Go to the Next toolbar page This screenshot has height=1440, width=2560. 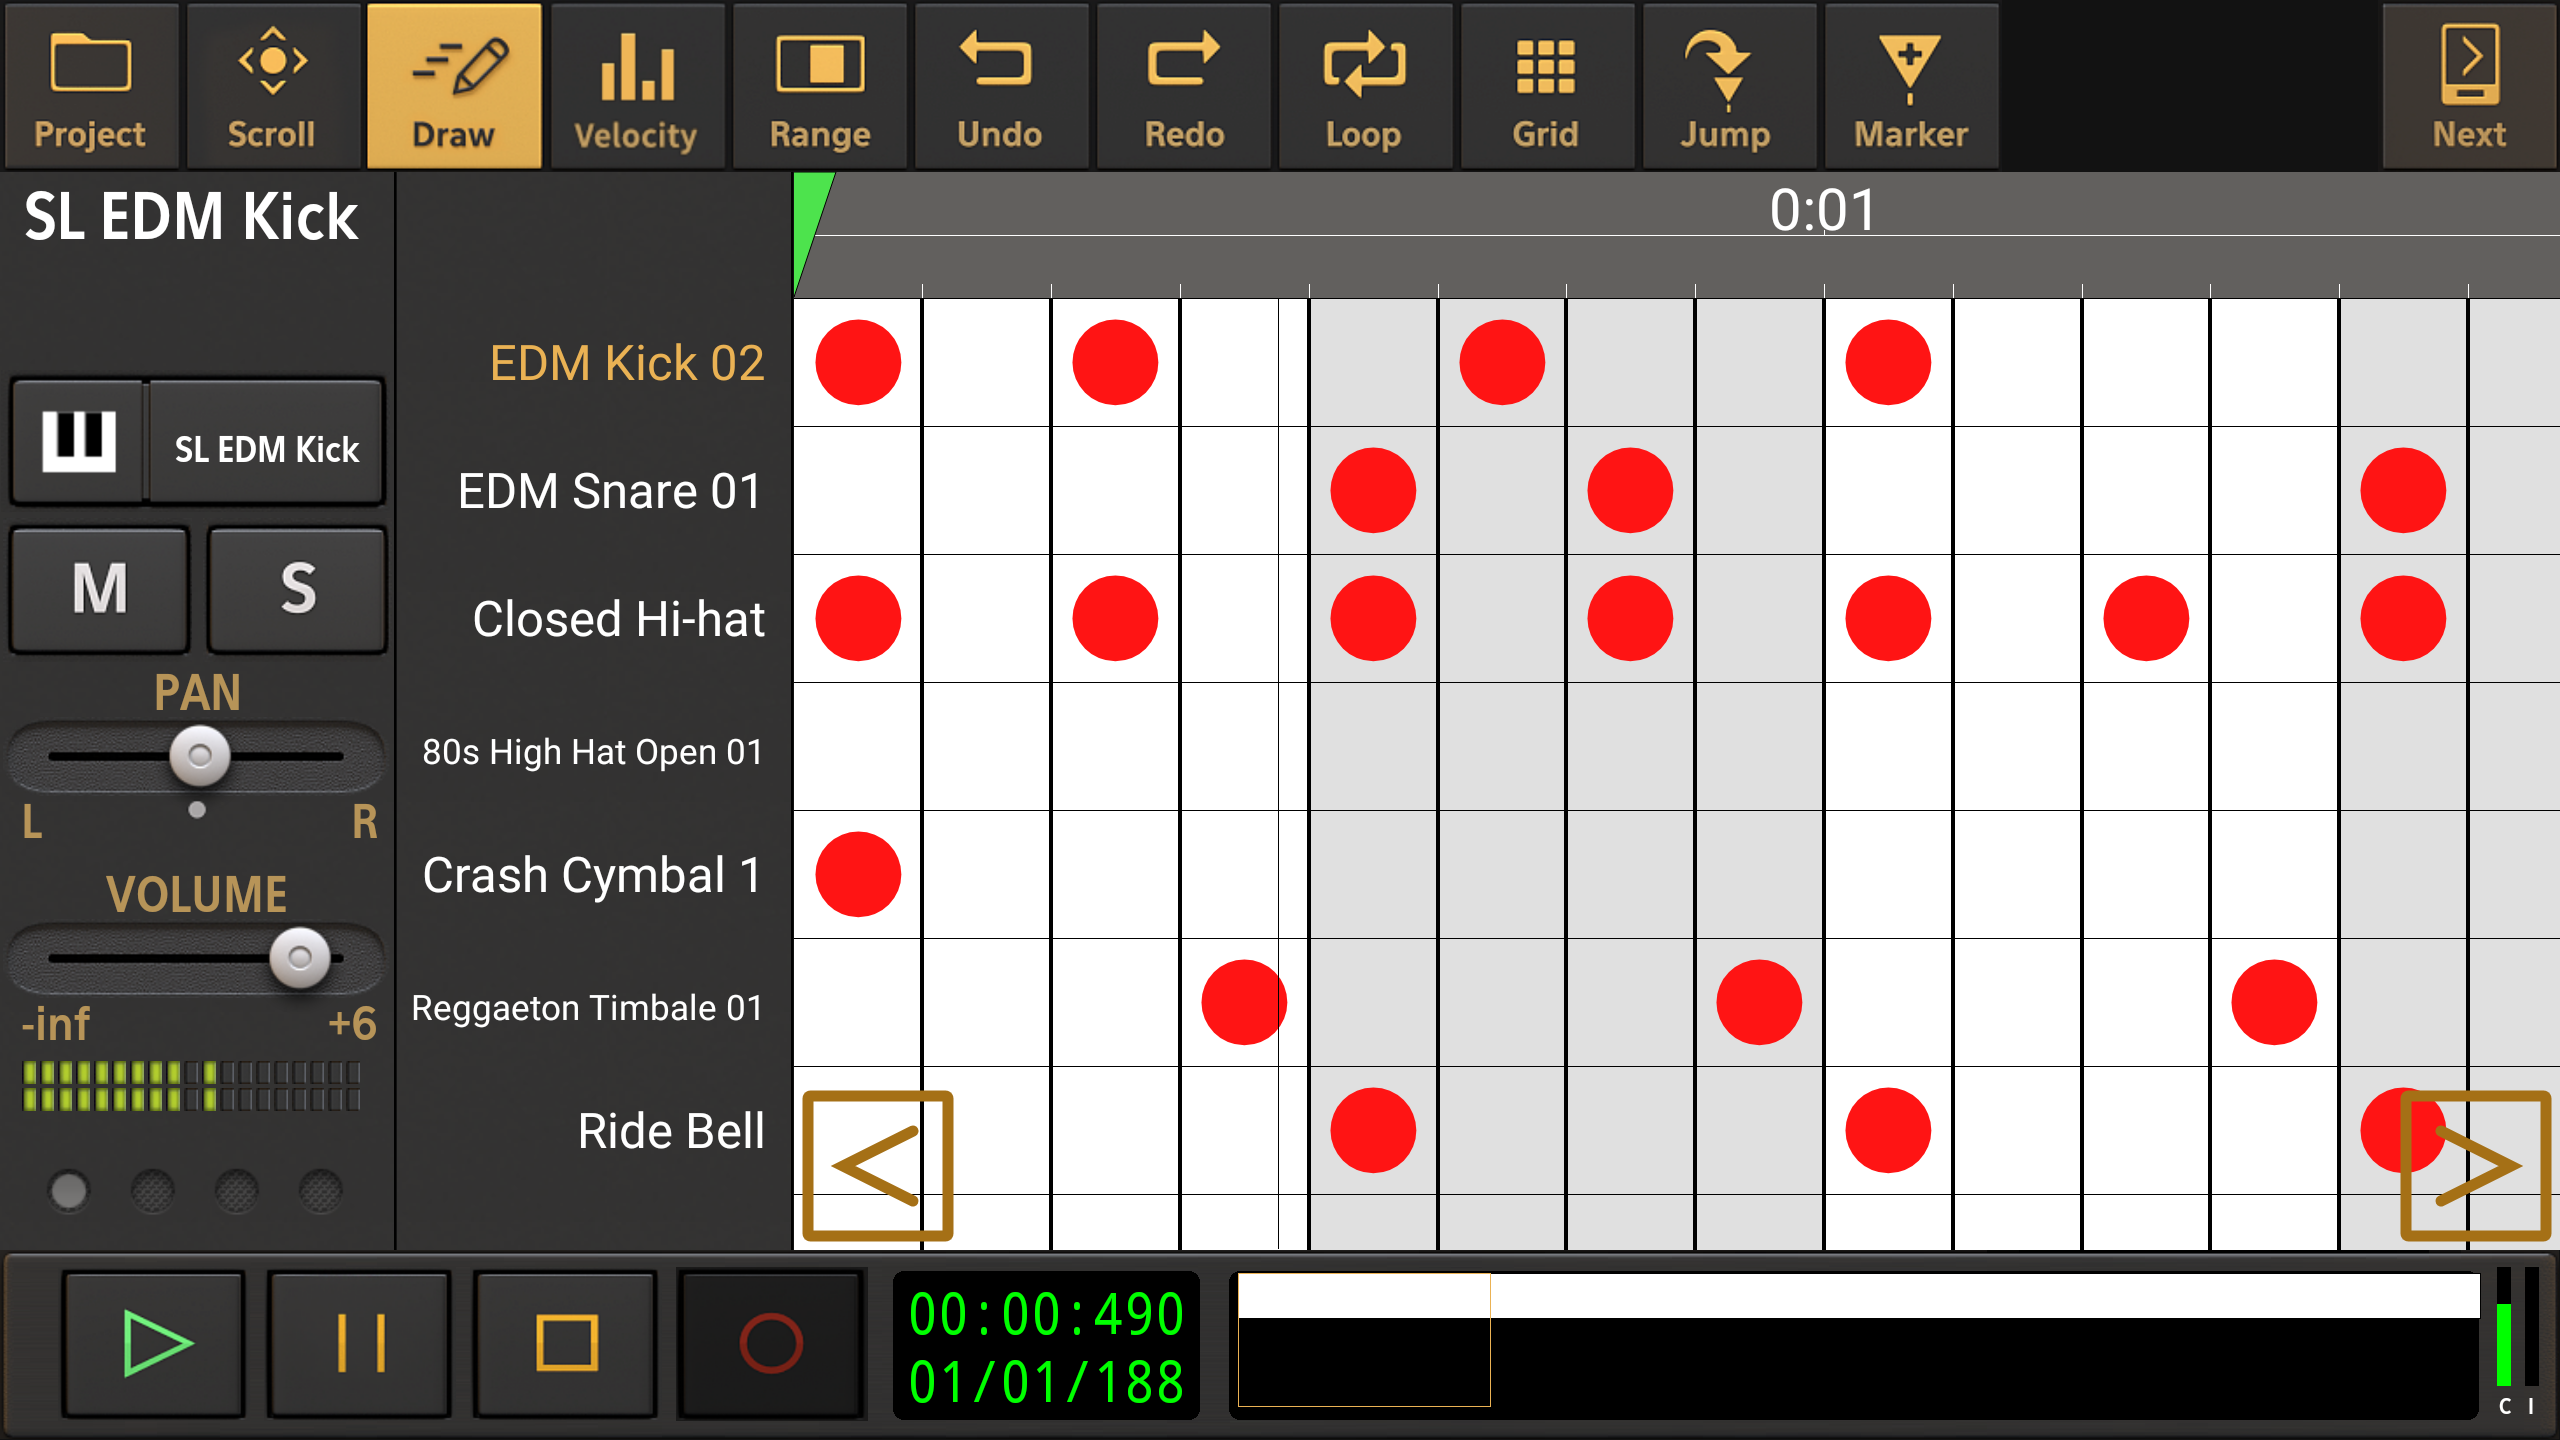tap(2469, 86)
